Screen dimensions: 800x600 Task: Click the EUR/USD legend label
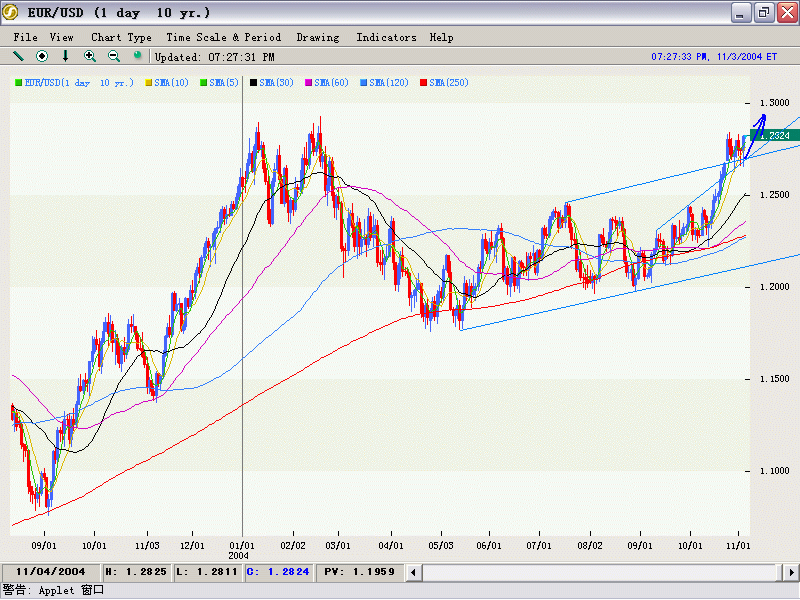78,82
